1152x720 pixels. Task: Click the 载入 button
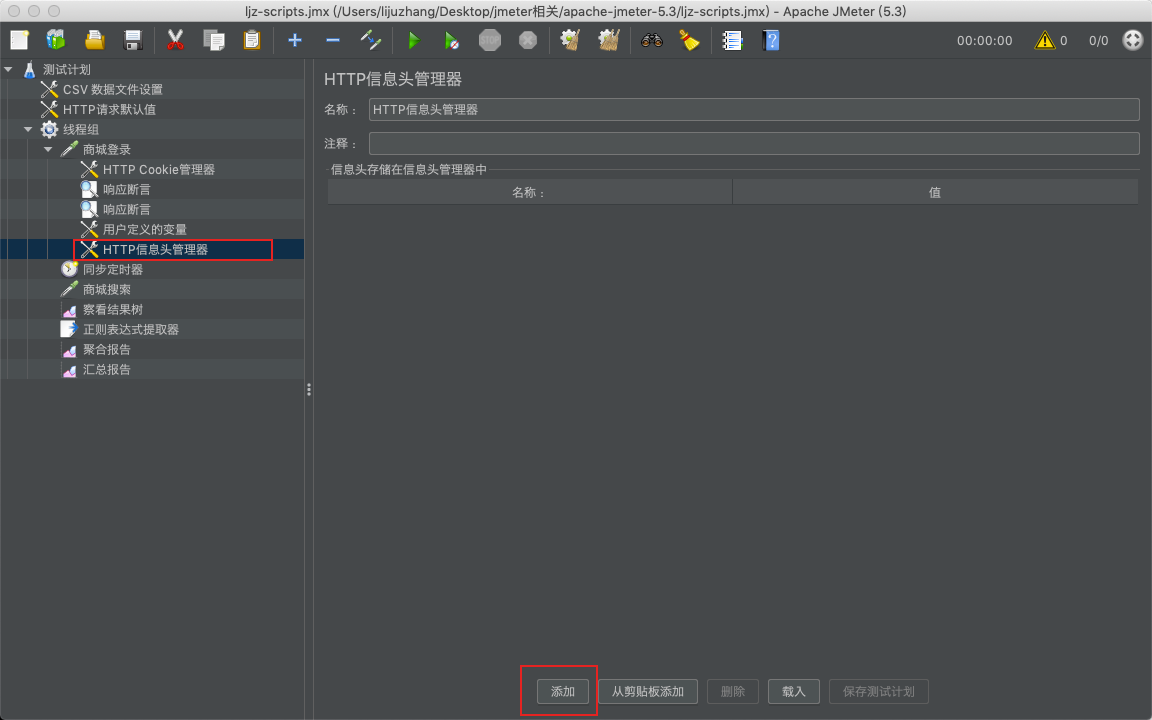(x=793, y=691)
